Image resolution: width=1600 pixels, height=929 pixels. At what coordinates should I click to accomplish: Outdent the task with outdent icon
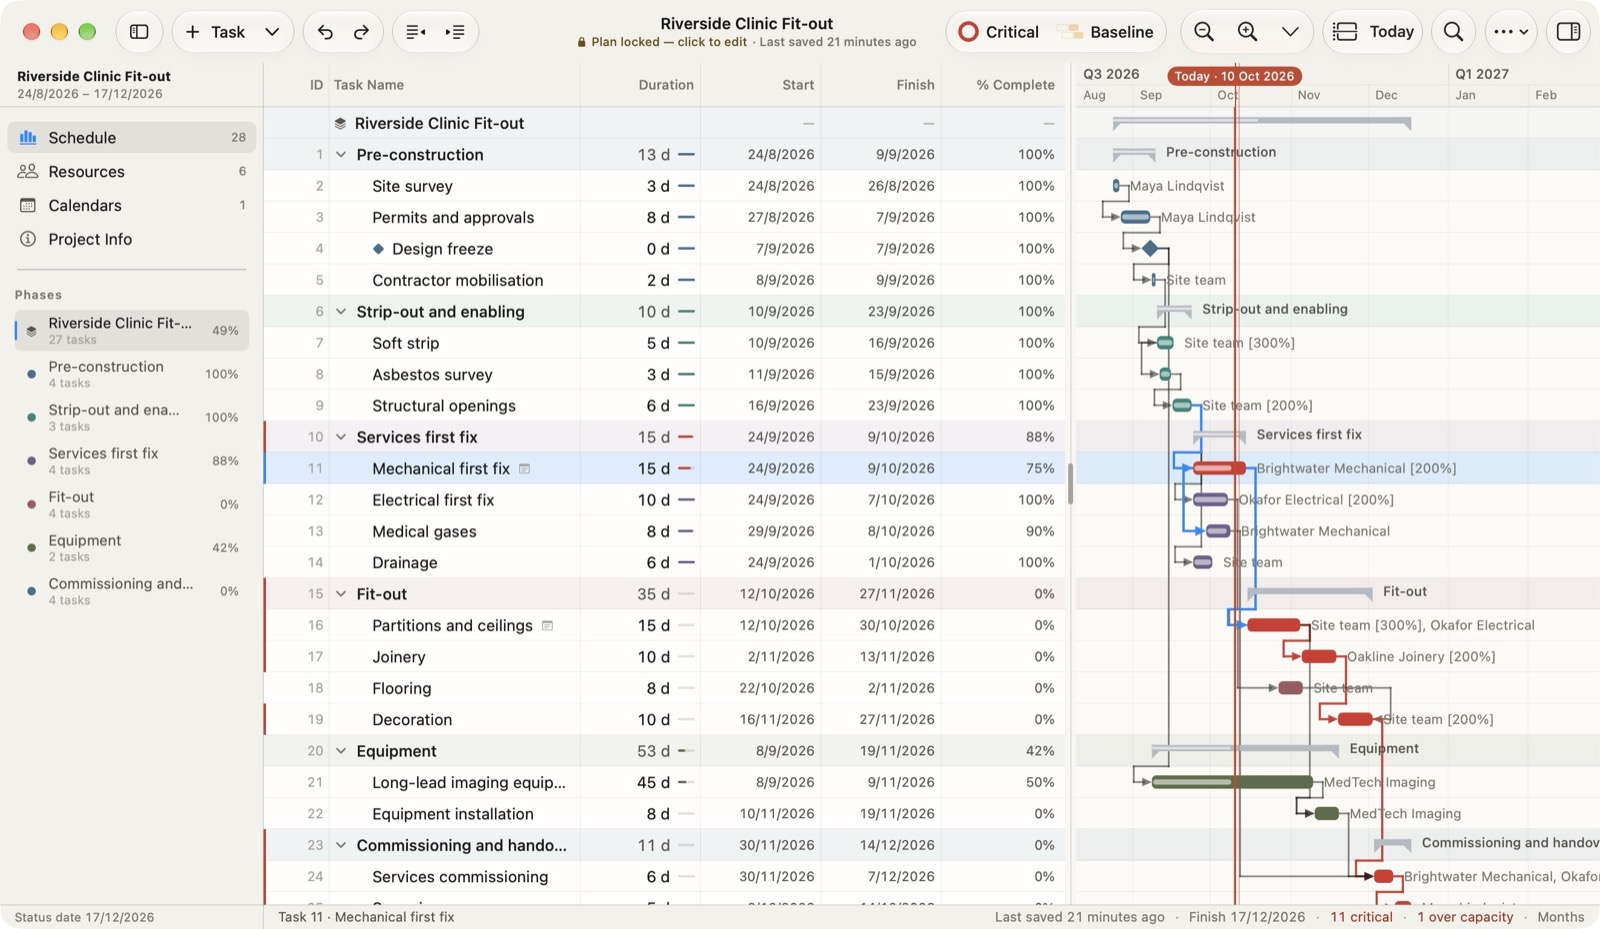click(416, 32)
